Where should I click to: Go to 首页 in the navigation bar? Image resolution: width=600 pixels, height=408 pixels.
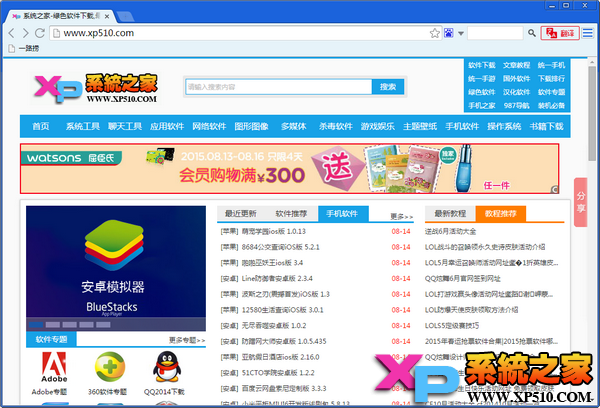click(41, 126)
